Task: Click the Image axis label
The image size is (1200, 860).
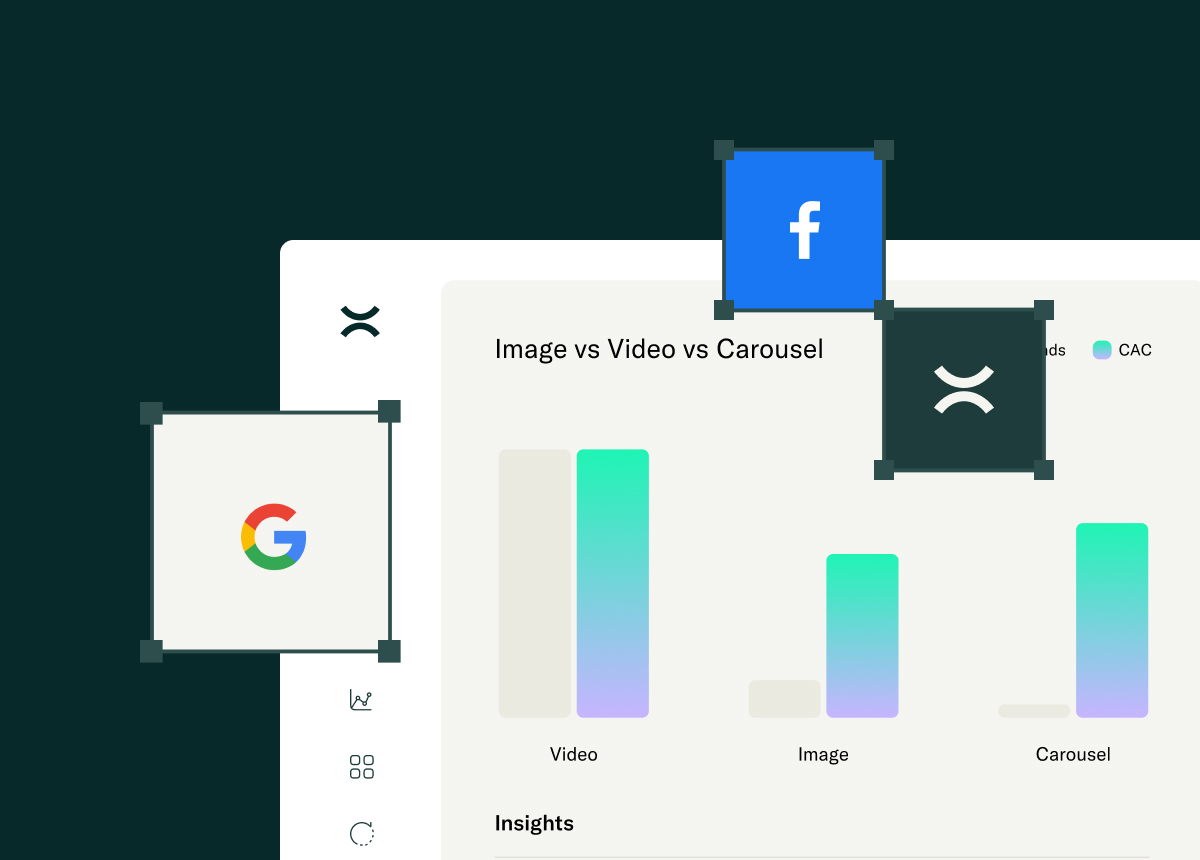Action: click(x=823, y=755)
